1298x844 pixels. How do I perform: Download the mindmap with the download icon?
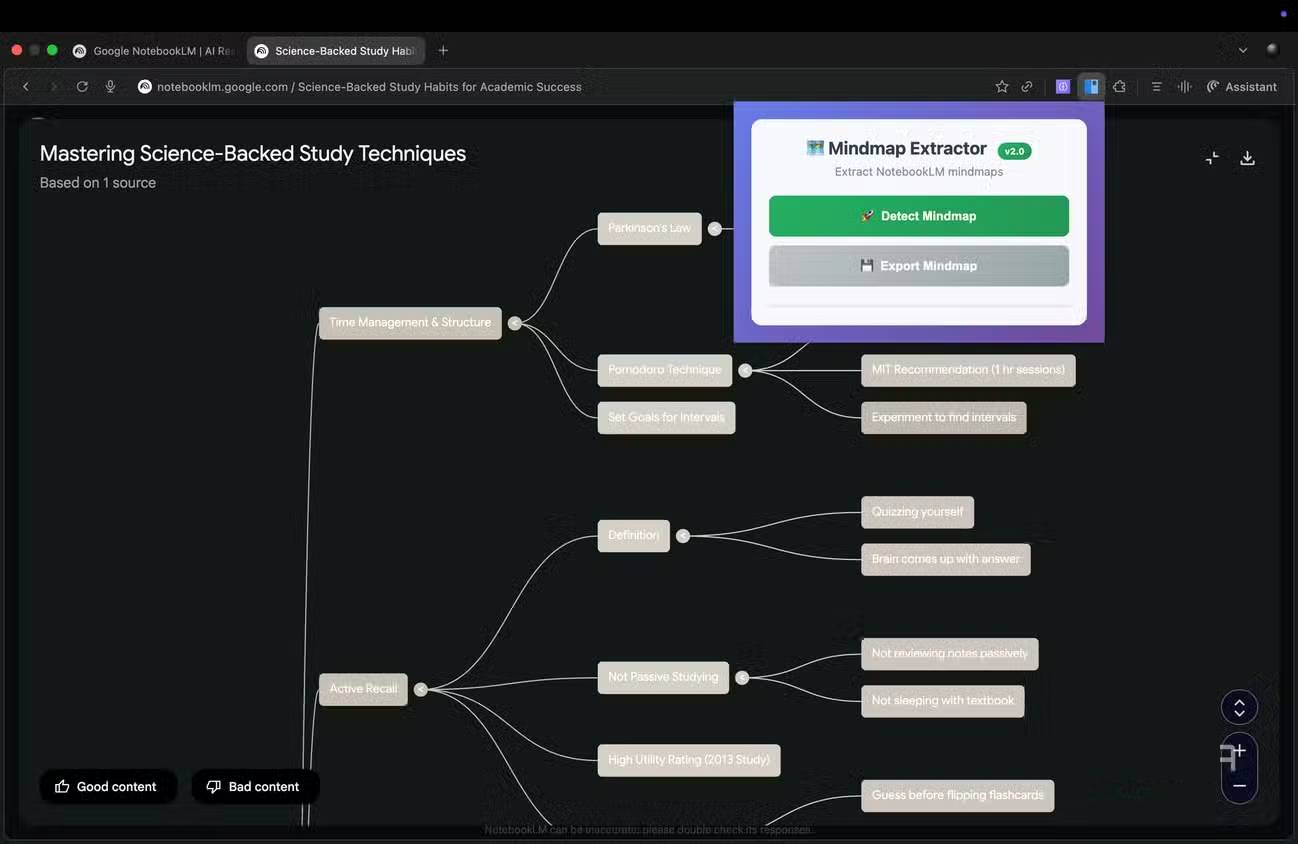coord(1247,158)
